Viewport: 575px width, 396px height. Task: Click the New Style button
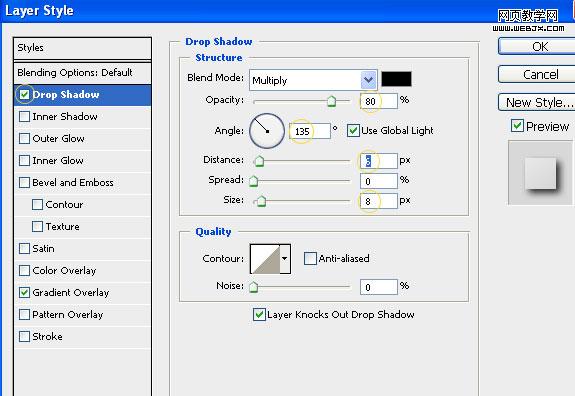point(536,102)
